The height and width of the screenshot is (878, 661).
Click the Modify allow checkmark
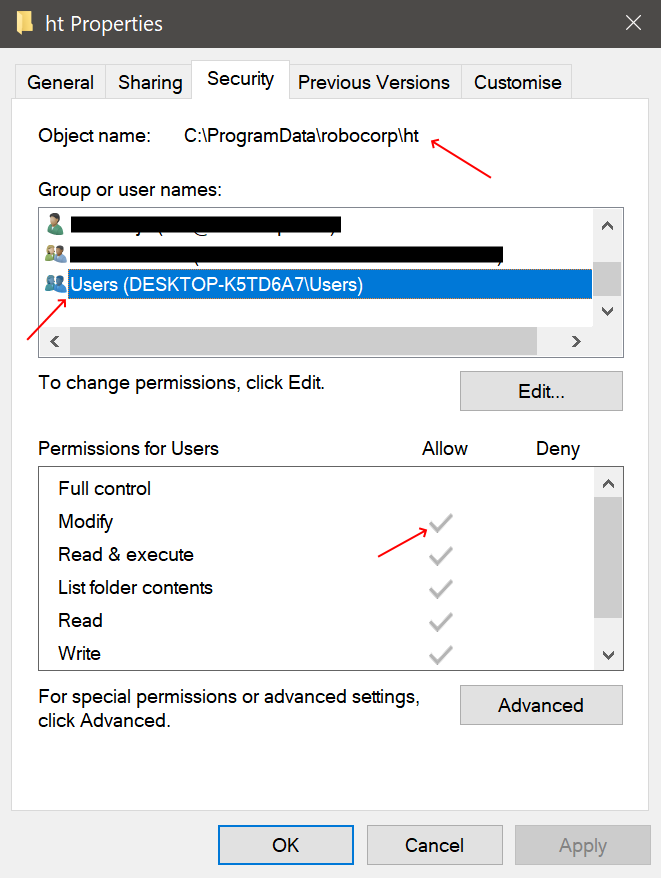coord(441,522)
